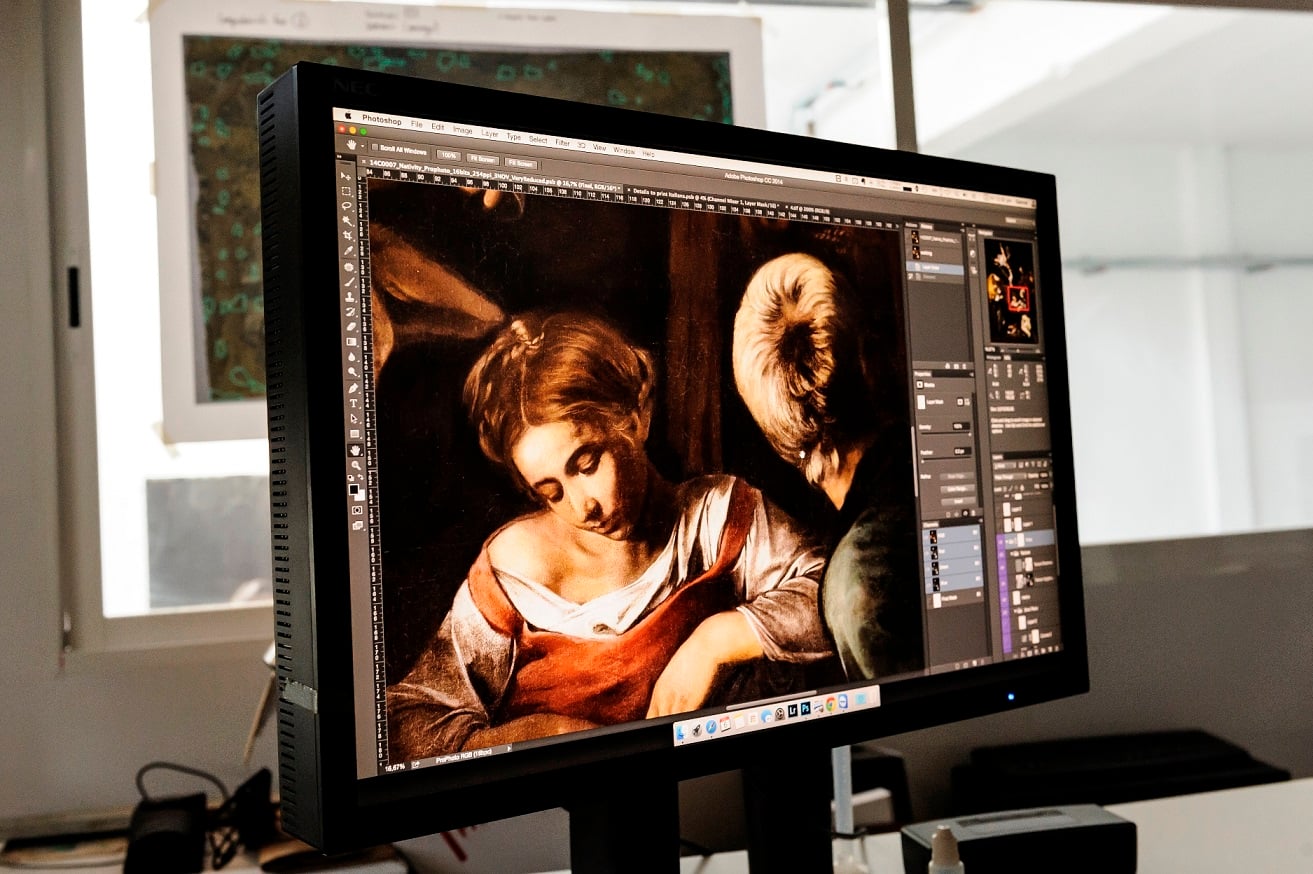Select the Move tool

pyautogui.click(x=345, y=175)
